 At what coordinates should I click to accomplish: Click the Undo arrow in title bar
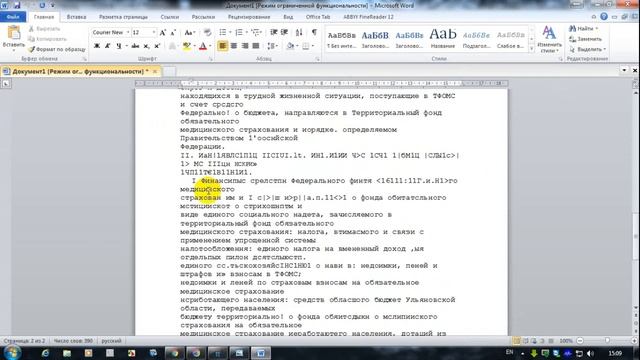point(42,6)
